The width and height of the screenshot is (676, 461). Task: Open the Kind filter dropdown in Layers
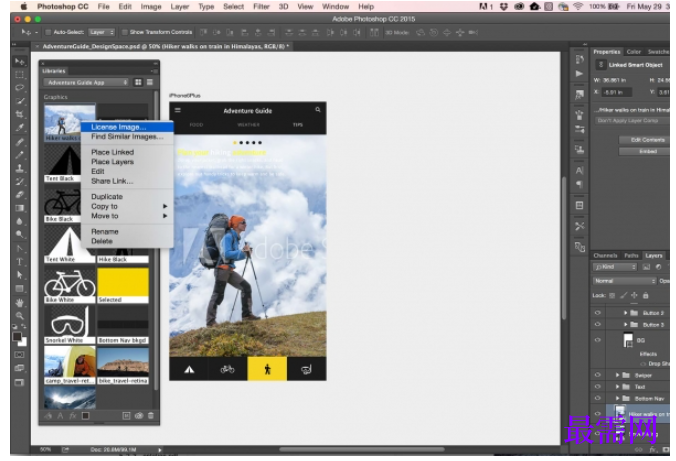(615, 267)
